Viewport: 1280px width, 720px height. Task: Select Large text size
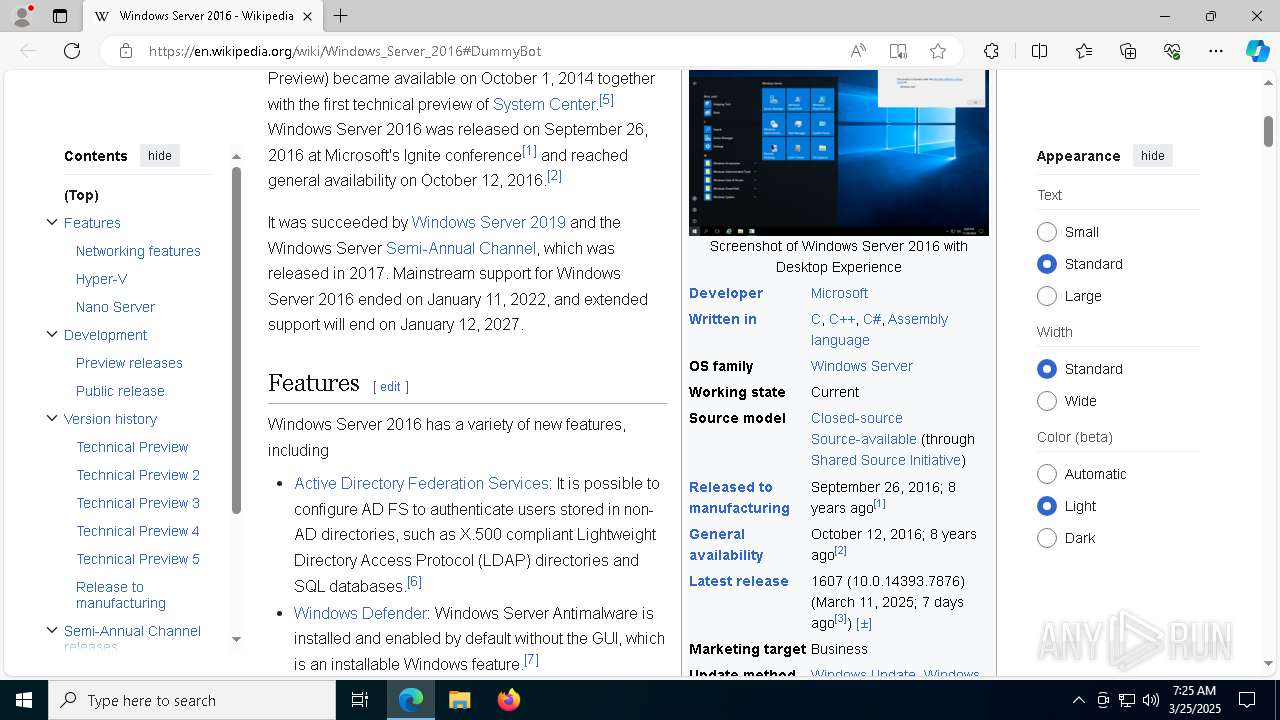[1047, 296]
